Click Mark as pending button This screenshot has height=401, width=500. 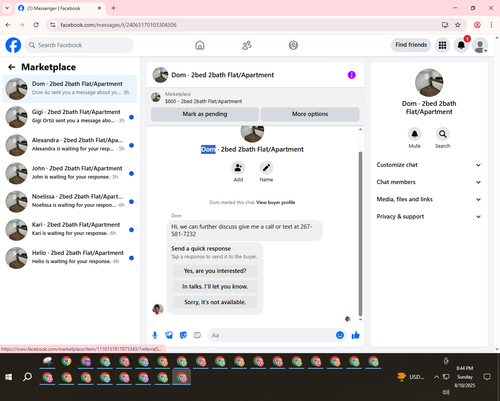(x=205, y=114)
